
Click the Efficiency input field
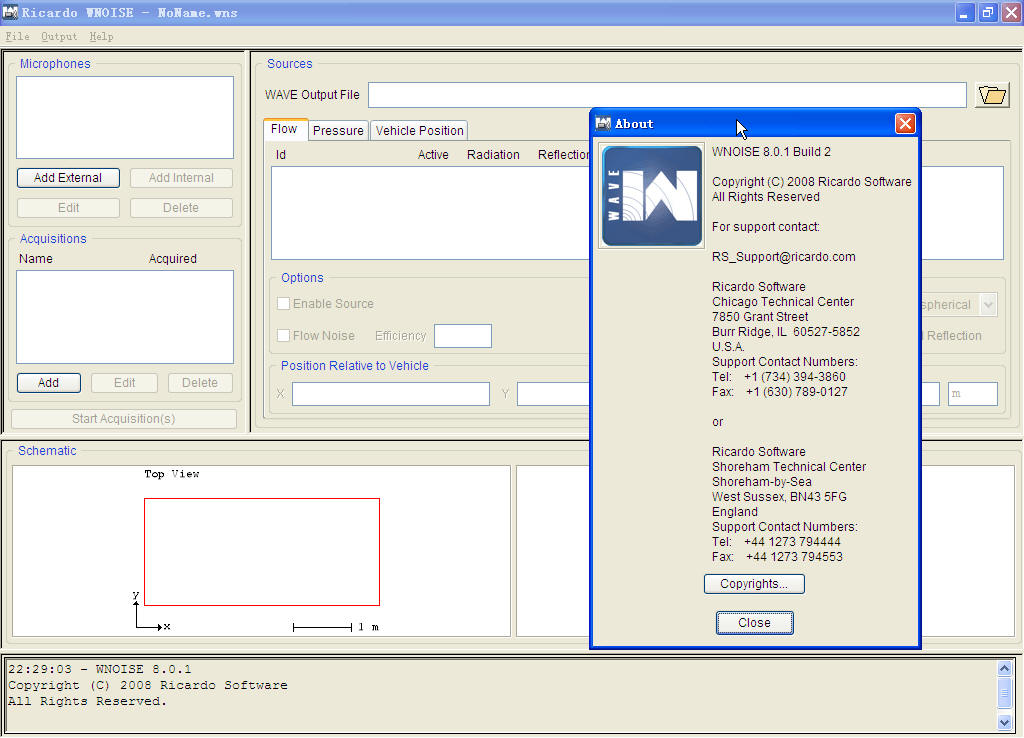(462, 336)
